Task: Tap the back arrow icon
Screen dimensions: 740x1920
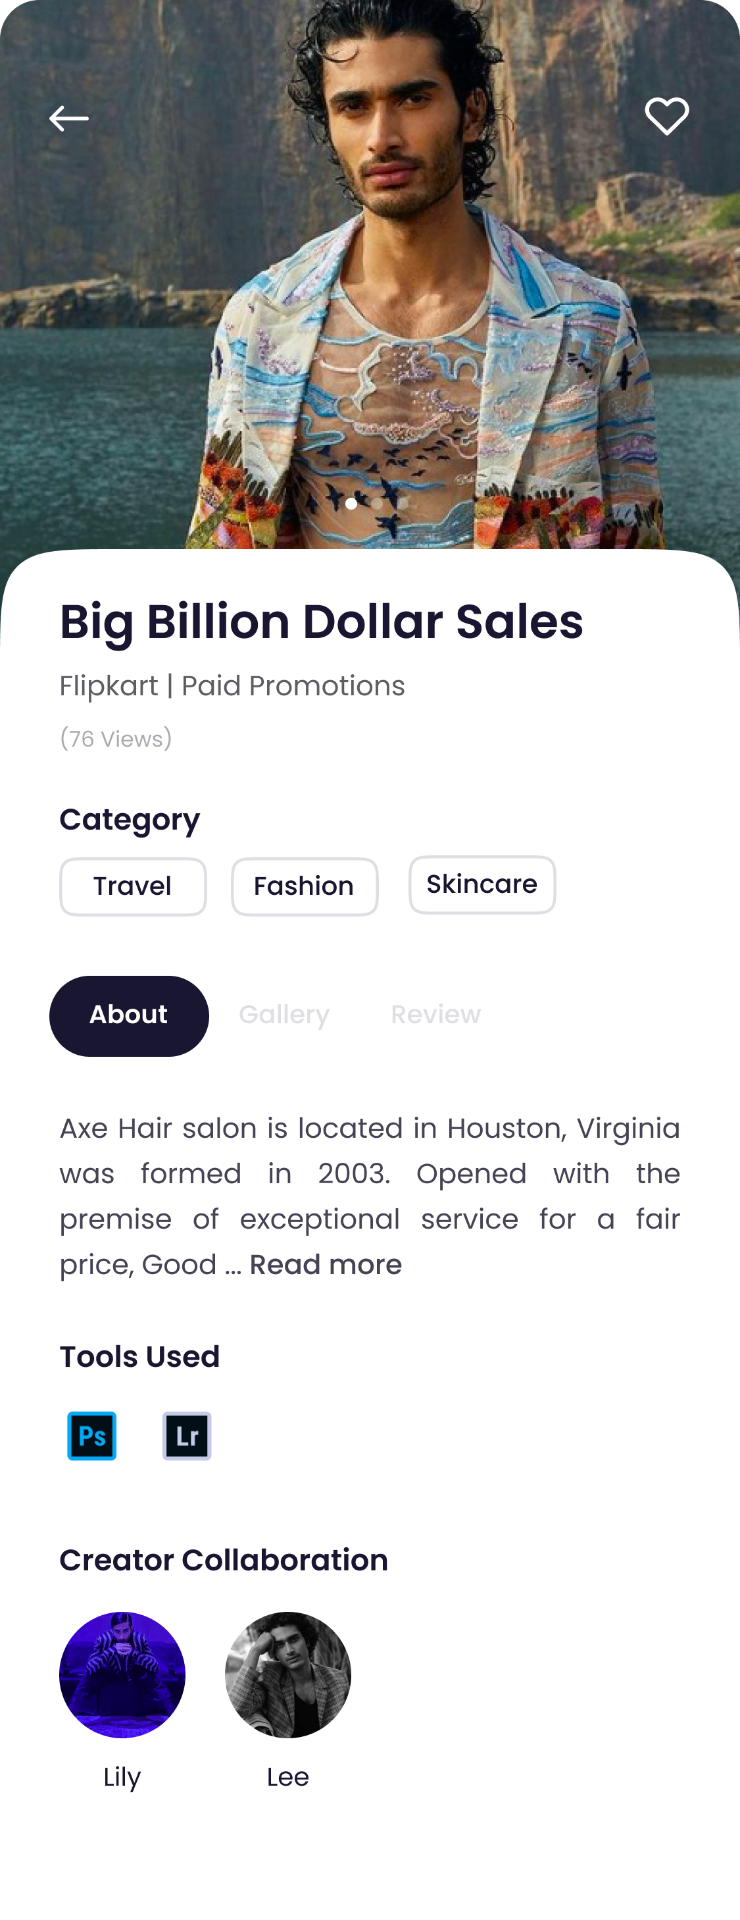Action: tap(69, 118)
